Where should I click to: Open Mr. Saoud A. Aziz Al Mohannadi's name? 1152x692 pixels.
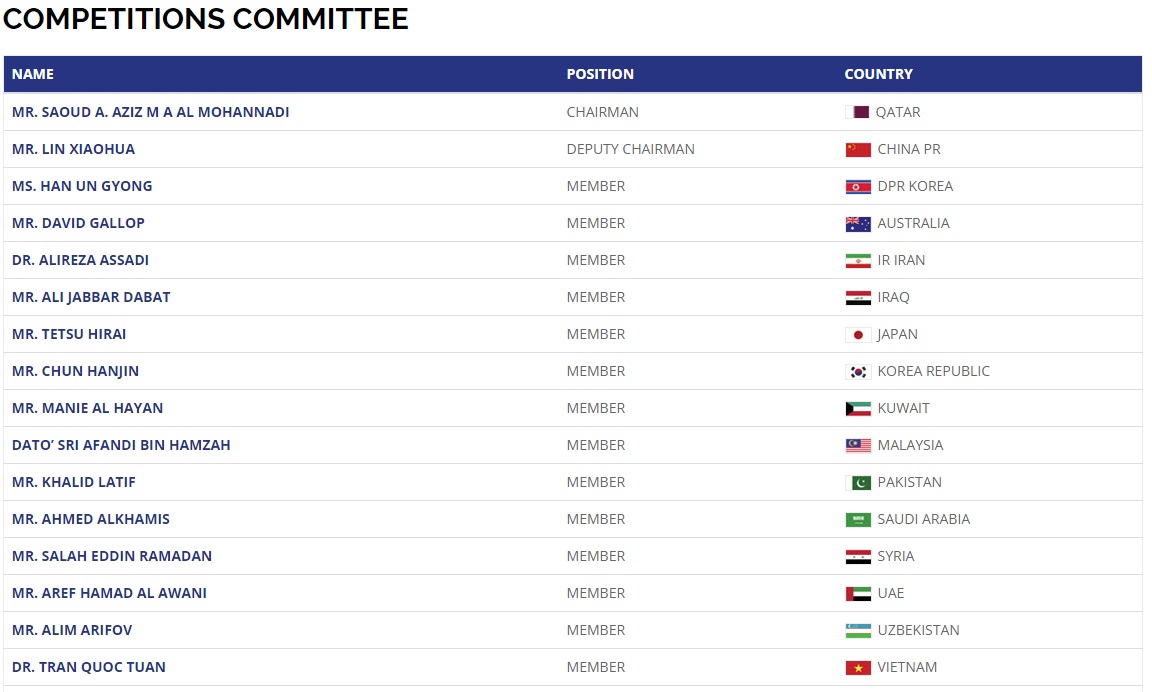[150, 112]
